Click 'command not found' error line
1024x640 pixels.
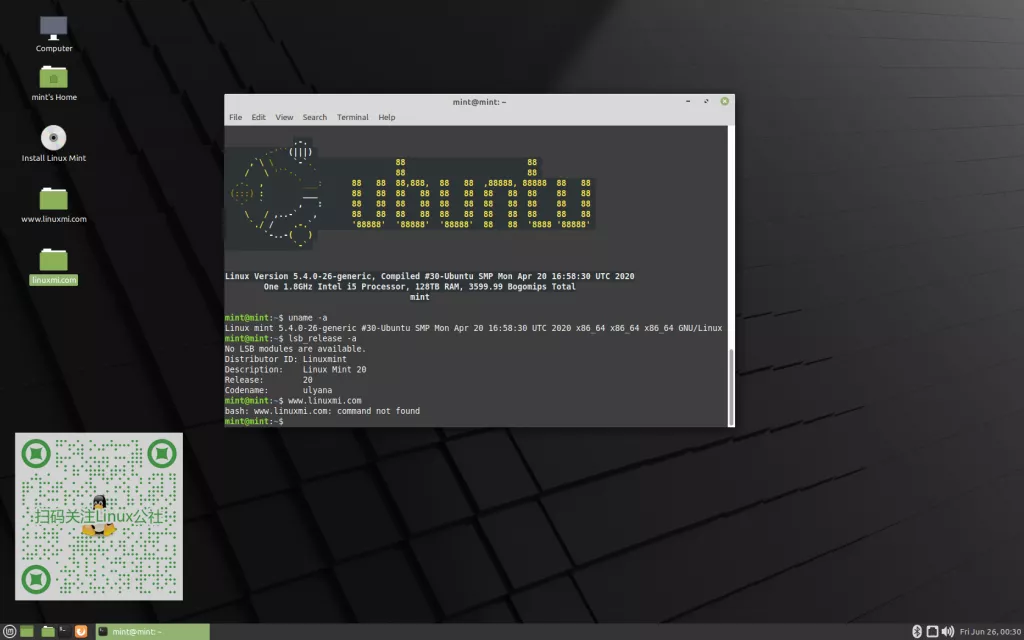(x=322, y=411)
